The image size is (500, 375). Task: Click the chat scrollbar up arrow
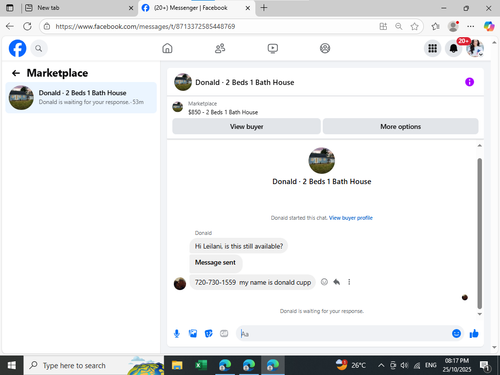pyautogui.click(x=480, y=146)
